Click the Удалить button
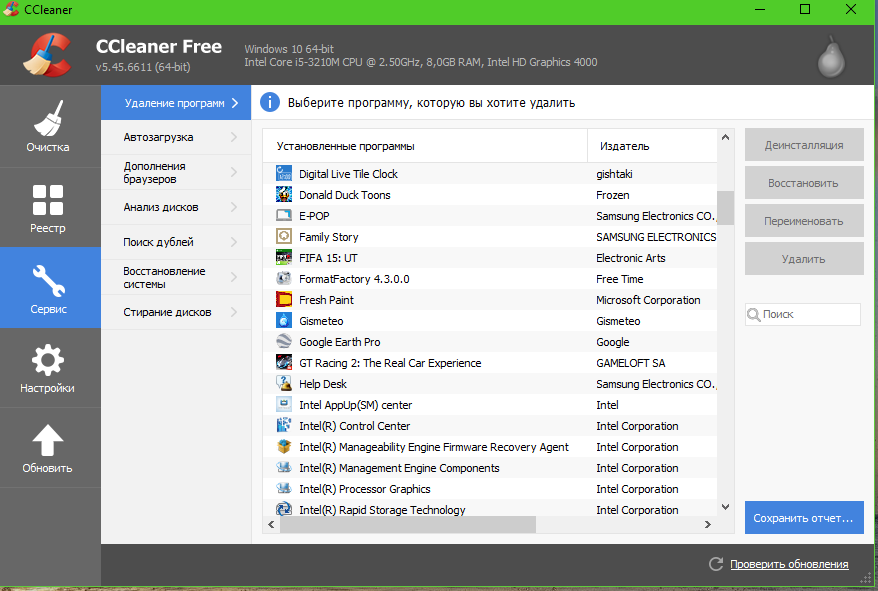The image size is (878, 591). (x=804, y=259)
